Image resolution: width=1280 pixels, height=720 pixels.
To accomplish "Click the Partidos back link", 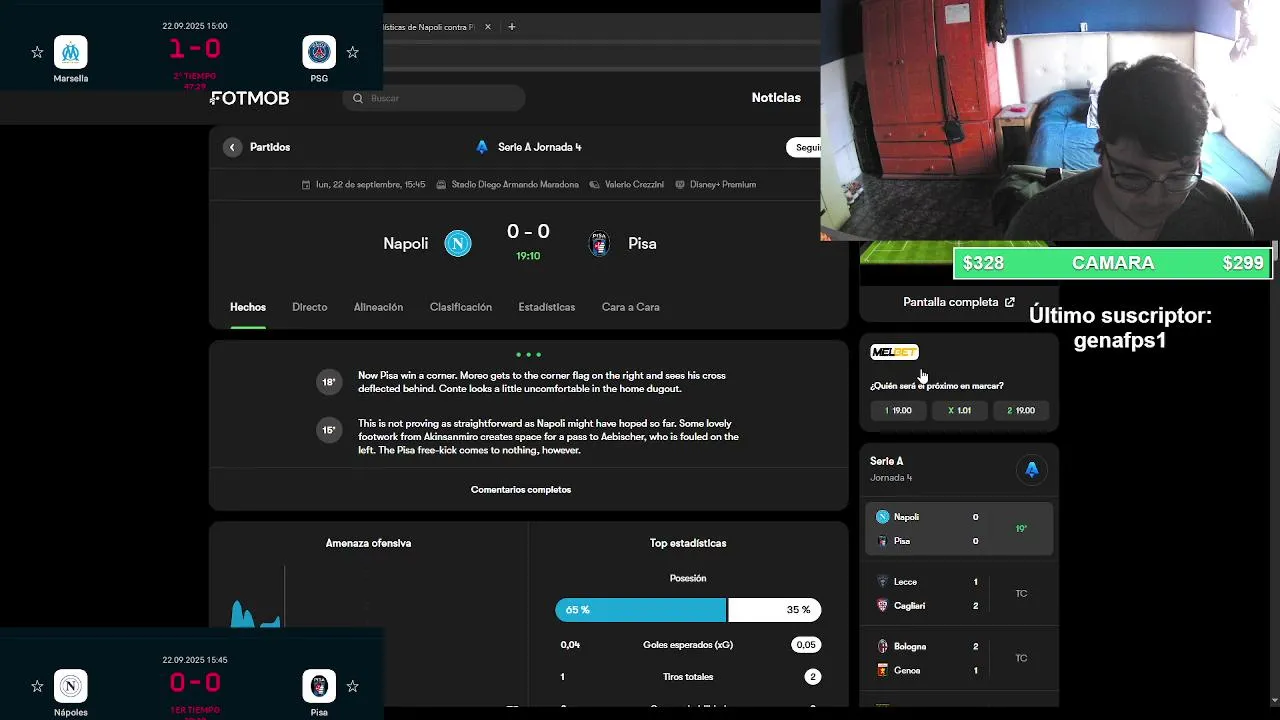I will click(270, 147).
